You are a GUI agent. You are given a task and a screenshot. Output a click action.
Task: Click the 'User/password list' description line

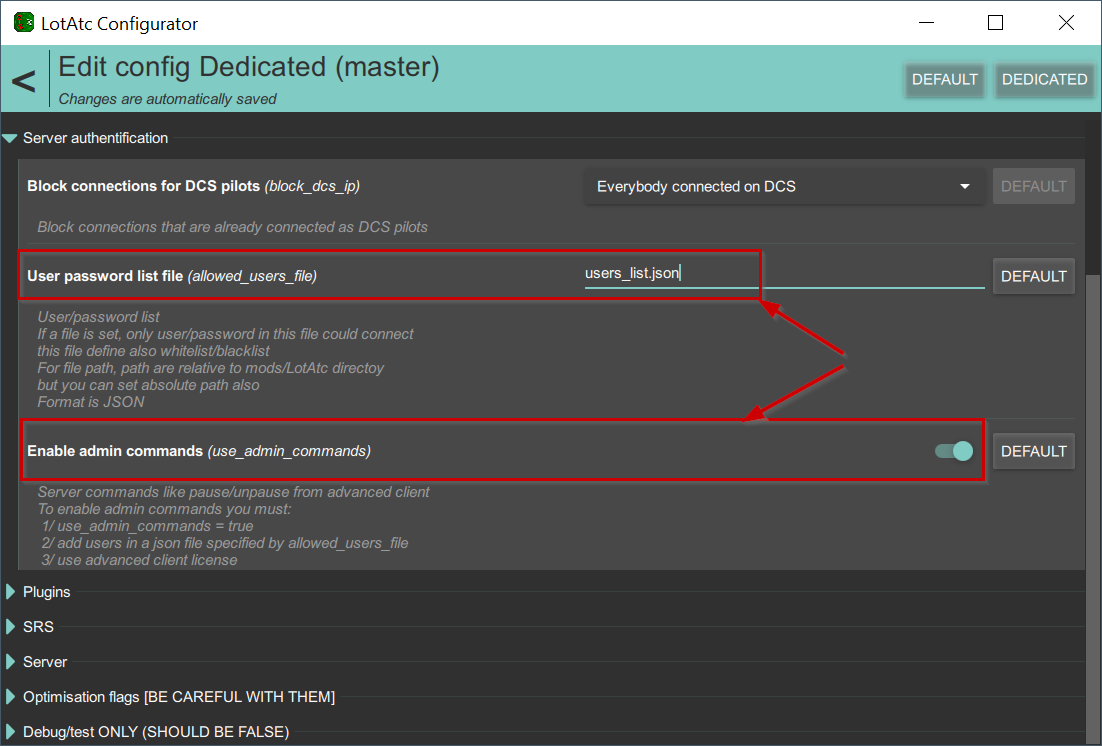point(98,317)
